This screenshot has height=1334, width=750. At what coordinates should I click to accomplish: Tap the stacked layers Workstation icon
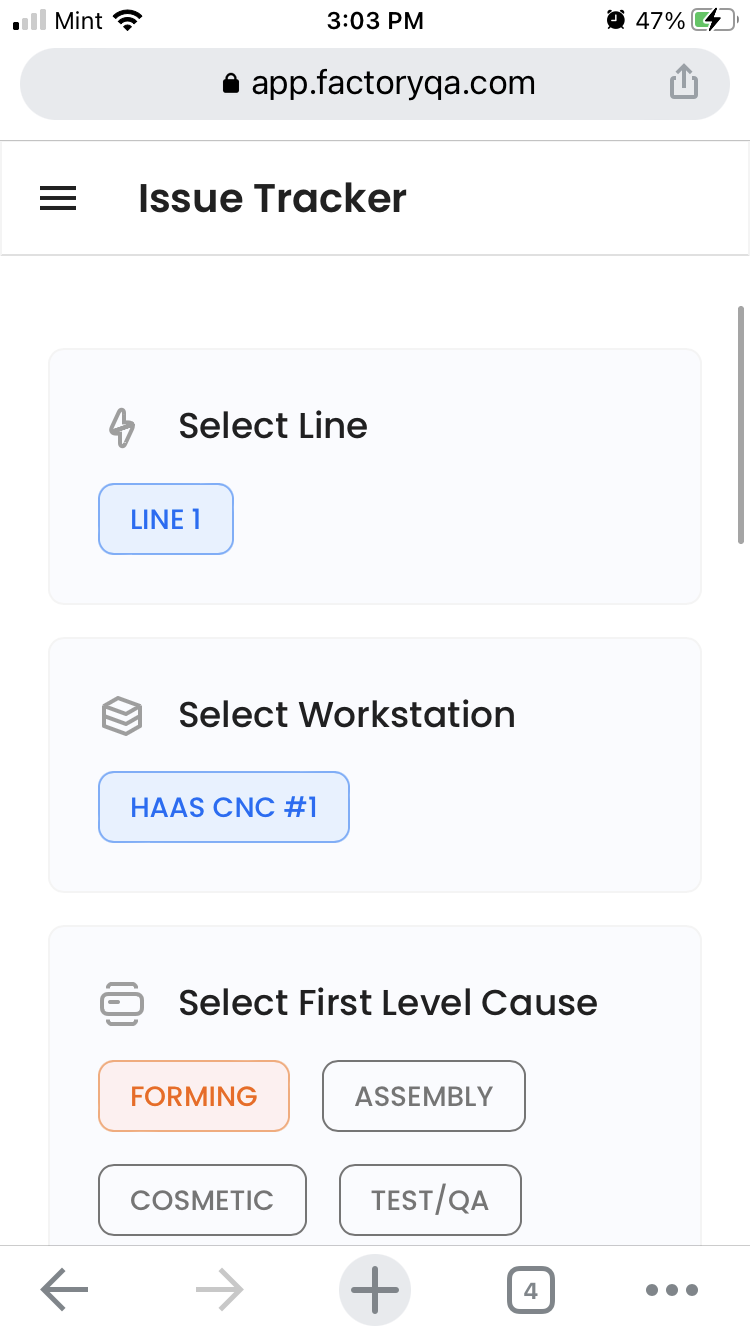tap(122, 715)
